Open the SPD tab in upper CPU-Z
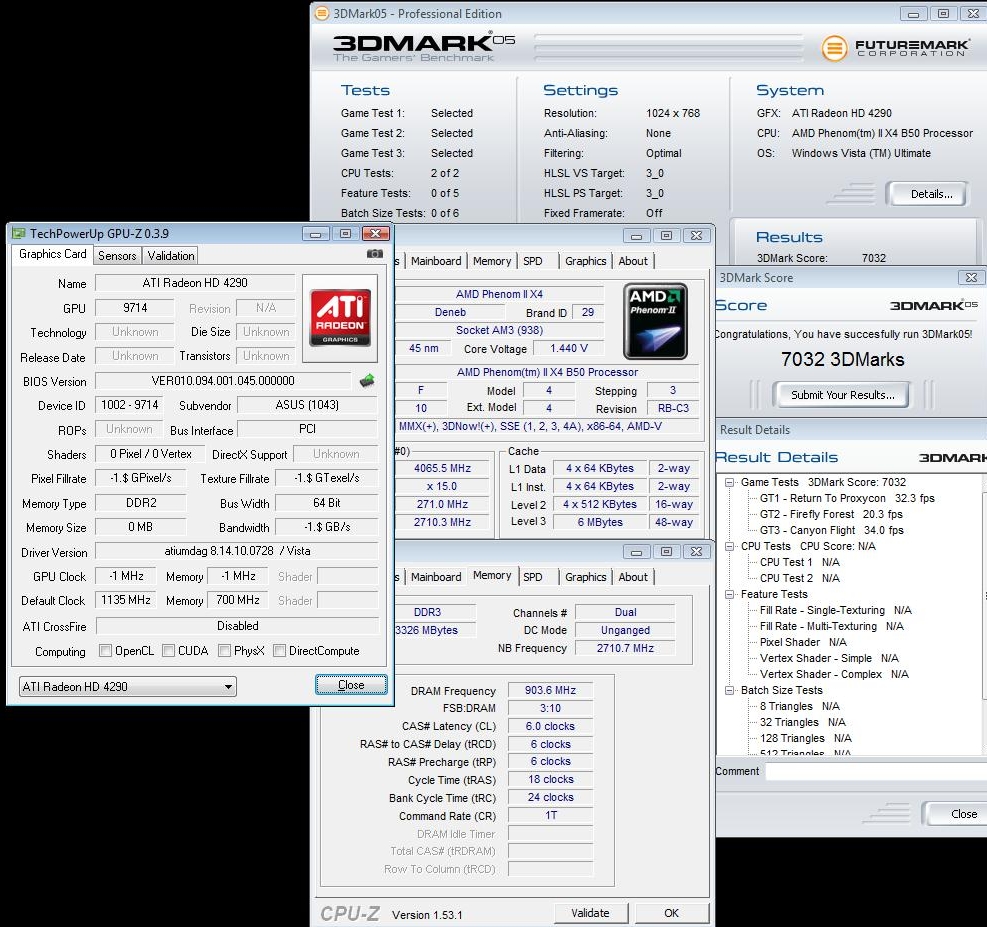Screen dimensions: 987x927 coord(533,261)
